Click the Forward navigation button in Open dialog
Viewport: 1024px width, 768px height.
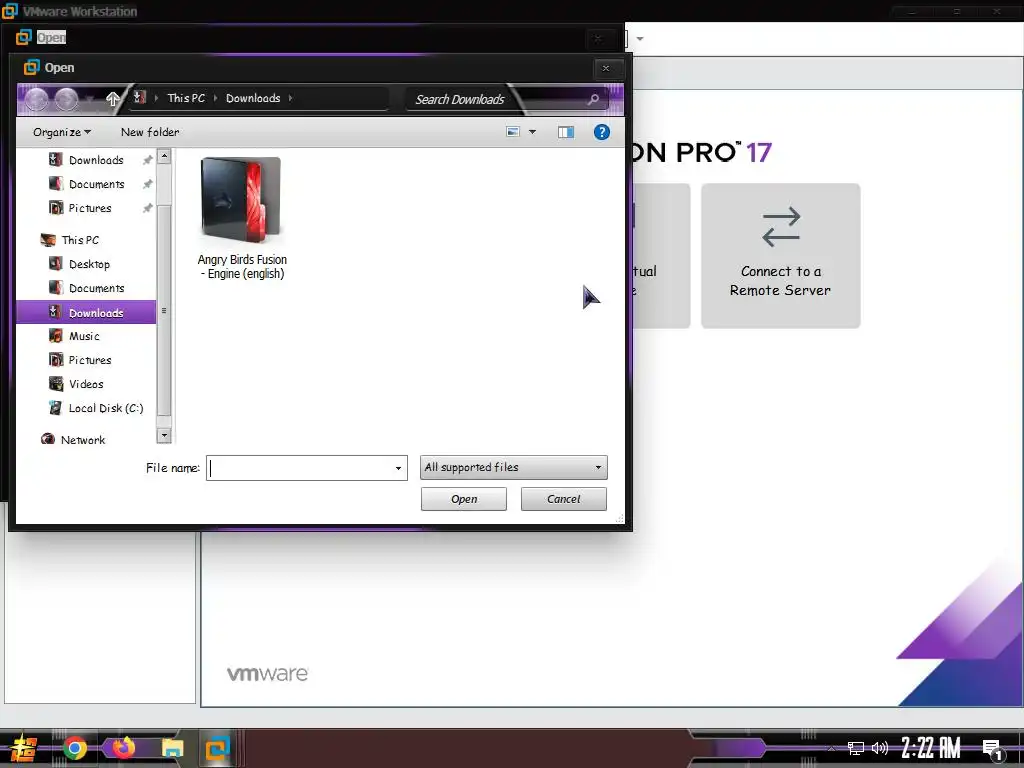pos(67,99)
